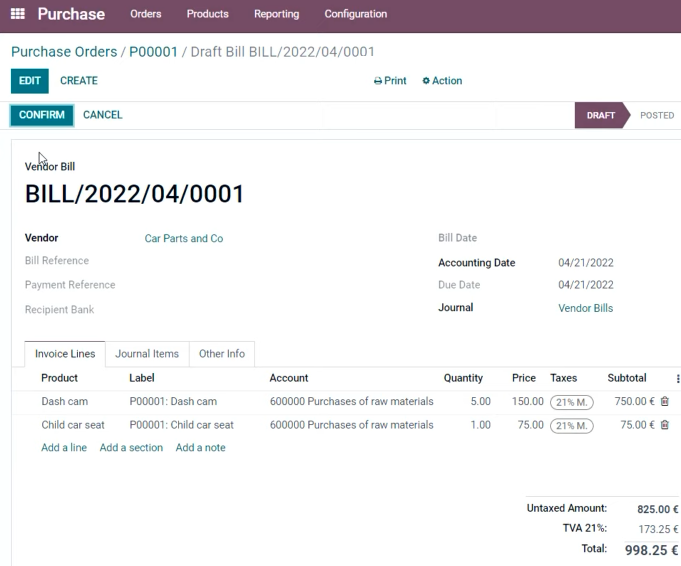Click the Recipient Bank label

coord(60,310)
